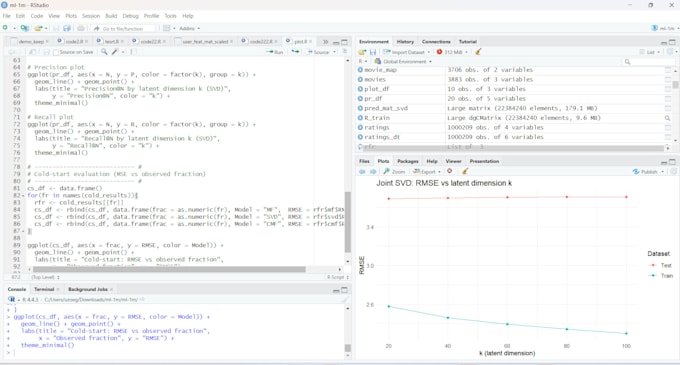Click the Save All documents icon
Viewport: 680px width, 365px height.
click(67, 28)
